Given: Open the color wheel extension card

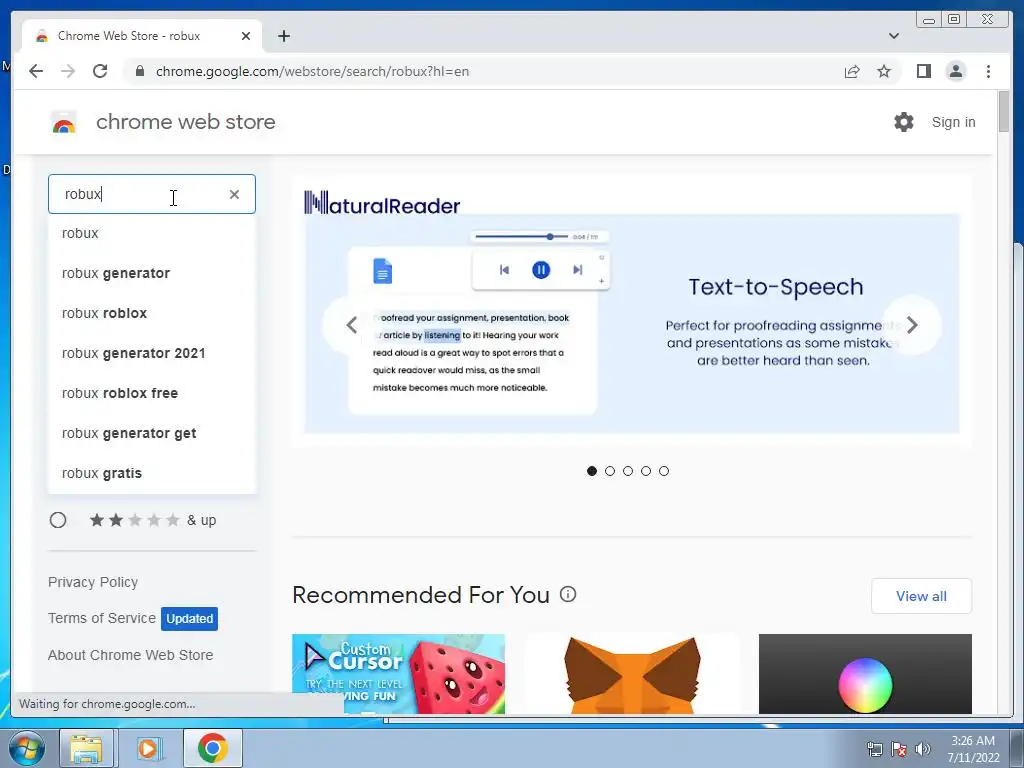Looking at the screenshot, I should pyautogui.click(x=865, y=673).
